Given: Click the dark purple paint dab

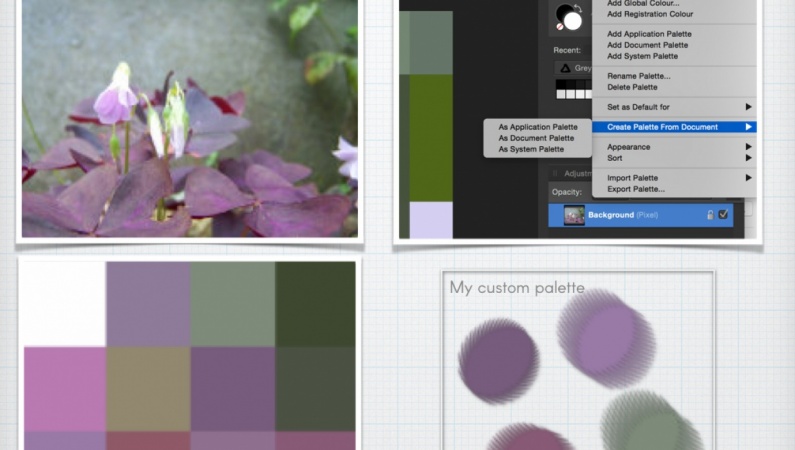Looking at the screenshot, I should (x=499, y=361).
